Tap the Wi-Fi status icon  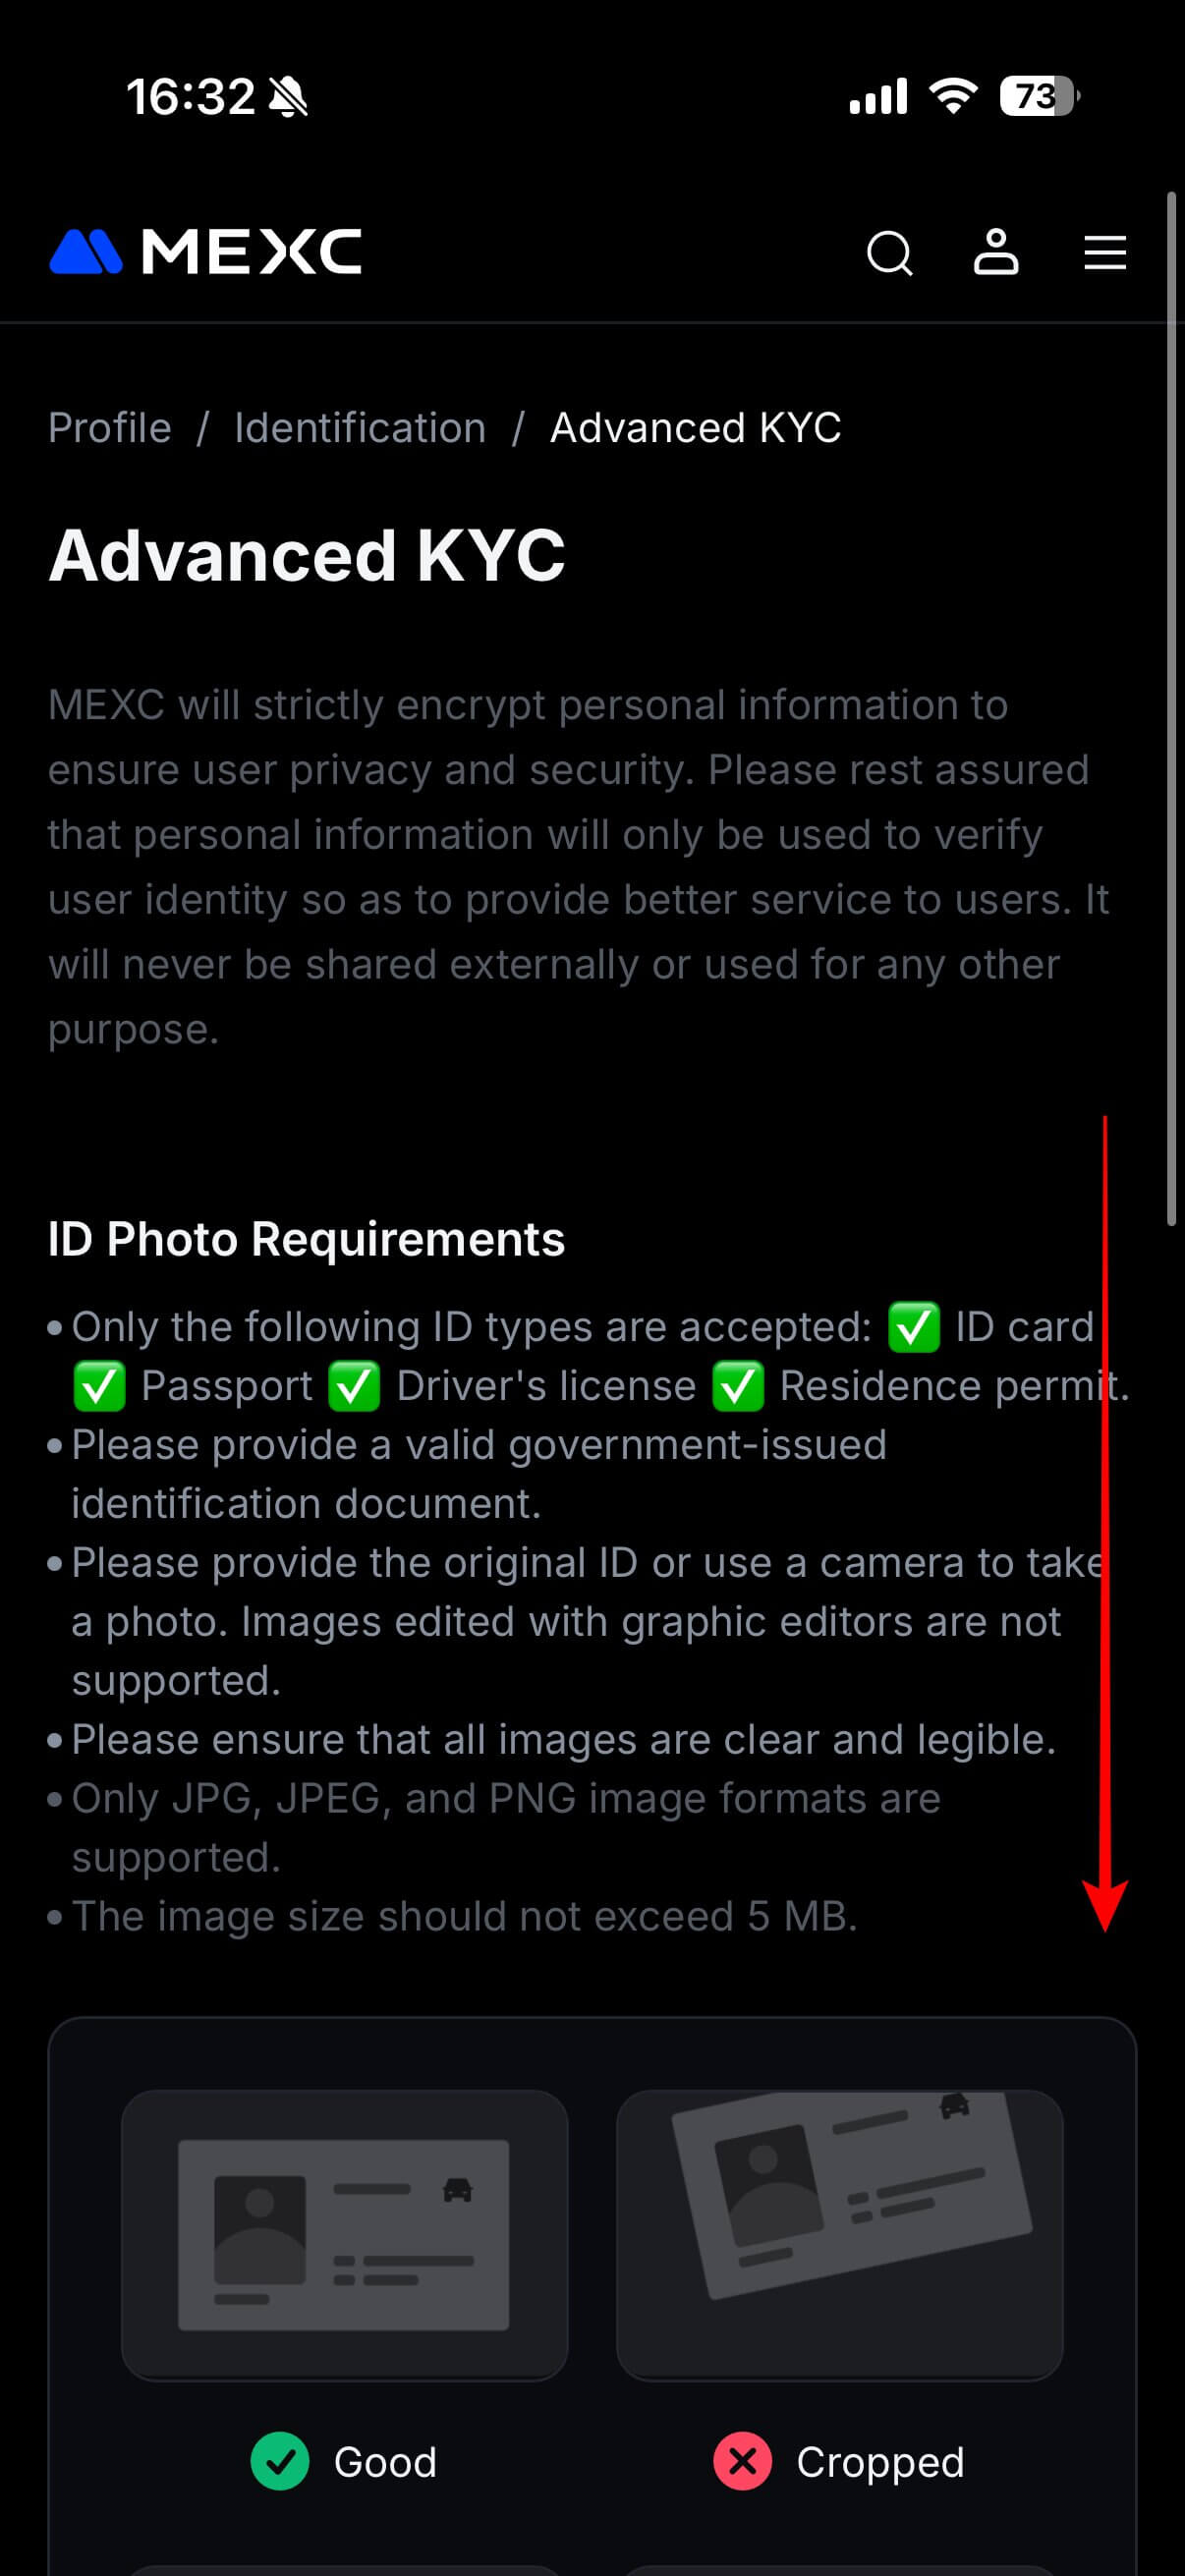pyautogui.click(x=953, y=96)
